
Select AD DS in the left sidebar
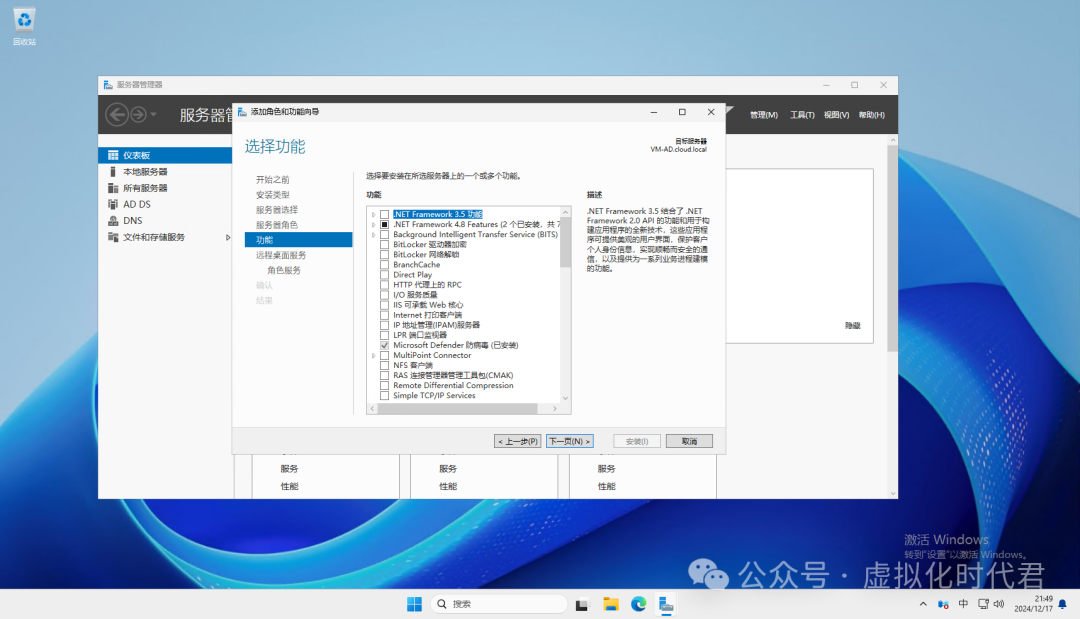click(x=136, y=204)
